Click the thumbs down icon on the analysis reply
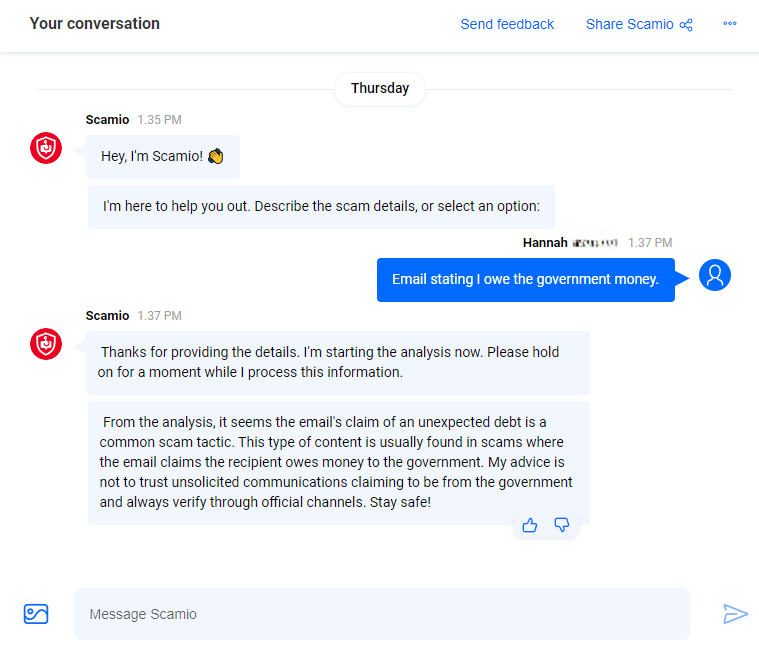This screenshot has width=759, height=655. [x=562, y=525]
